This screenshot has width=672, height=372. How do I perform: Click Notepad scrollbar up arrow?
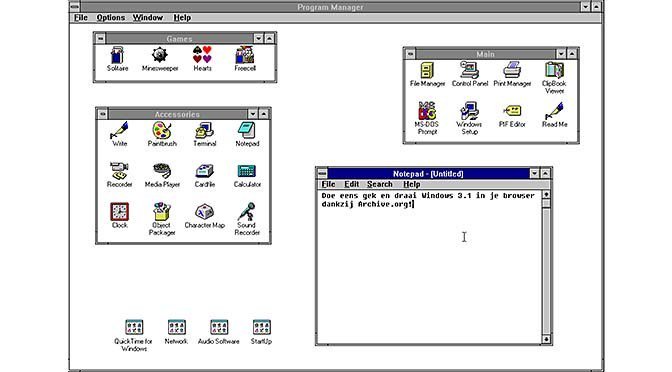click(x=546, y=195)
